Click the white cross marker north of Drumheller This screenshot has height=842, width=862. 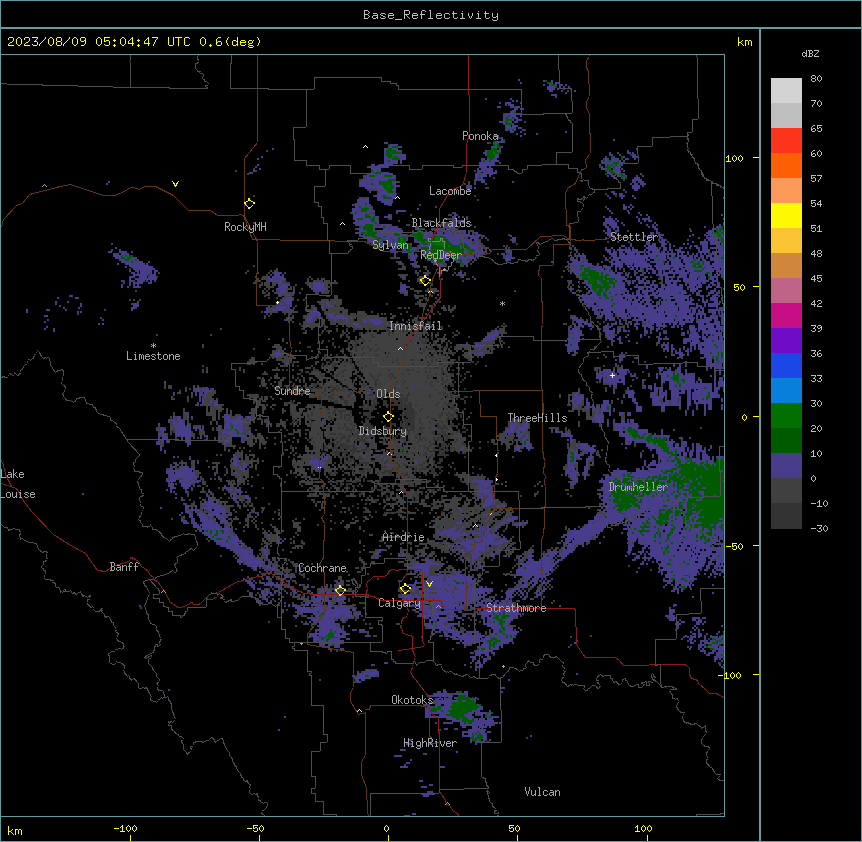(x=612, y=375)
